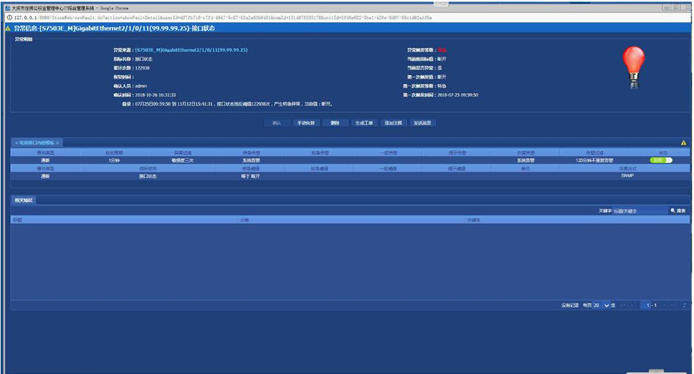This screenshot has width=694, height=374.
Task: Click the keyword search input field
Action: (x=640, y=211)
